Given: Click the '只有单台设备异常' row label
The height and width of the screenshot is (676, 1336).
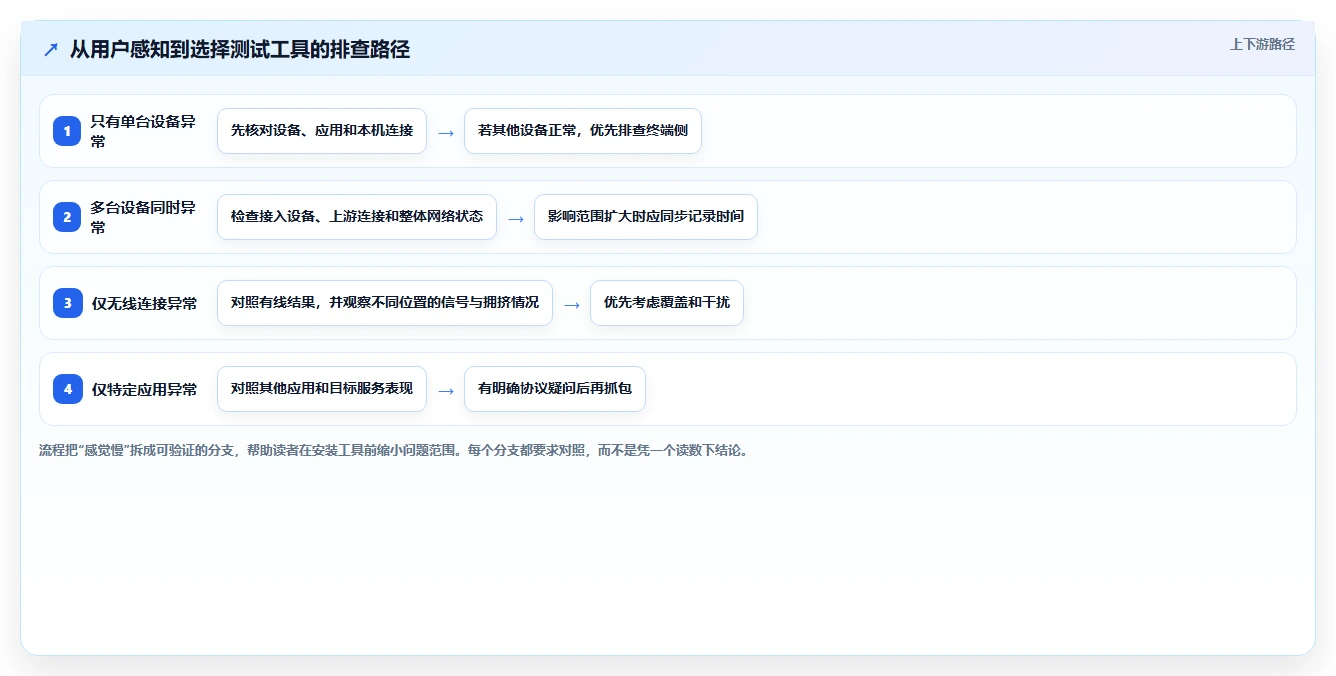Looking at the screenshot, I should [143, 131].
